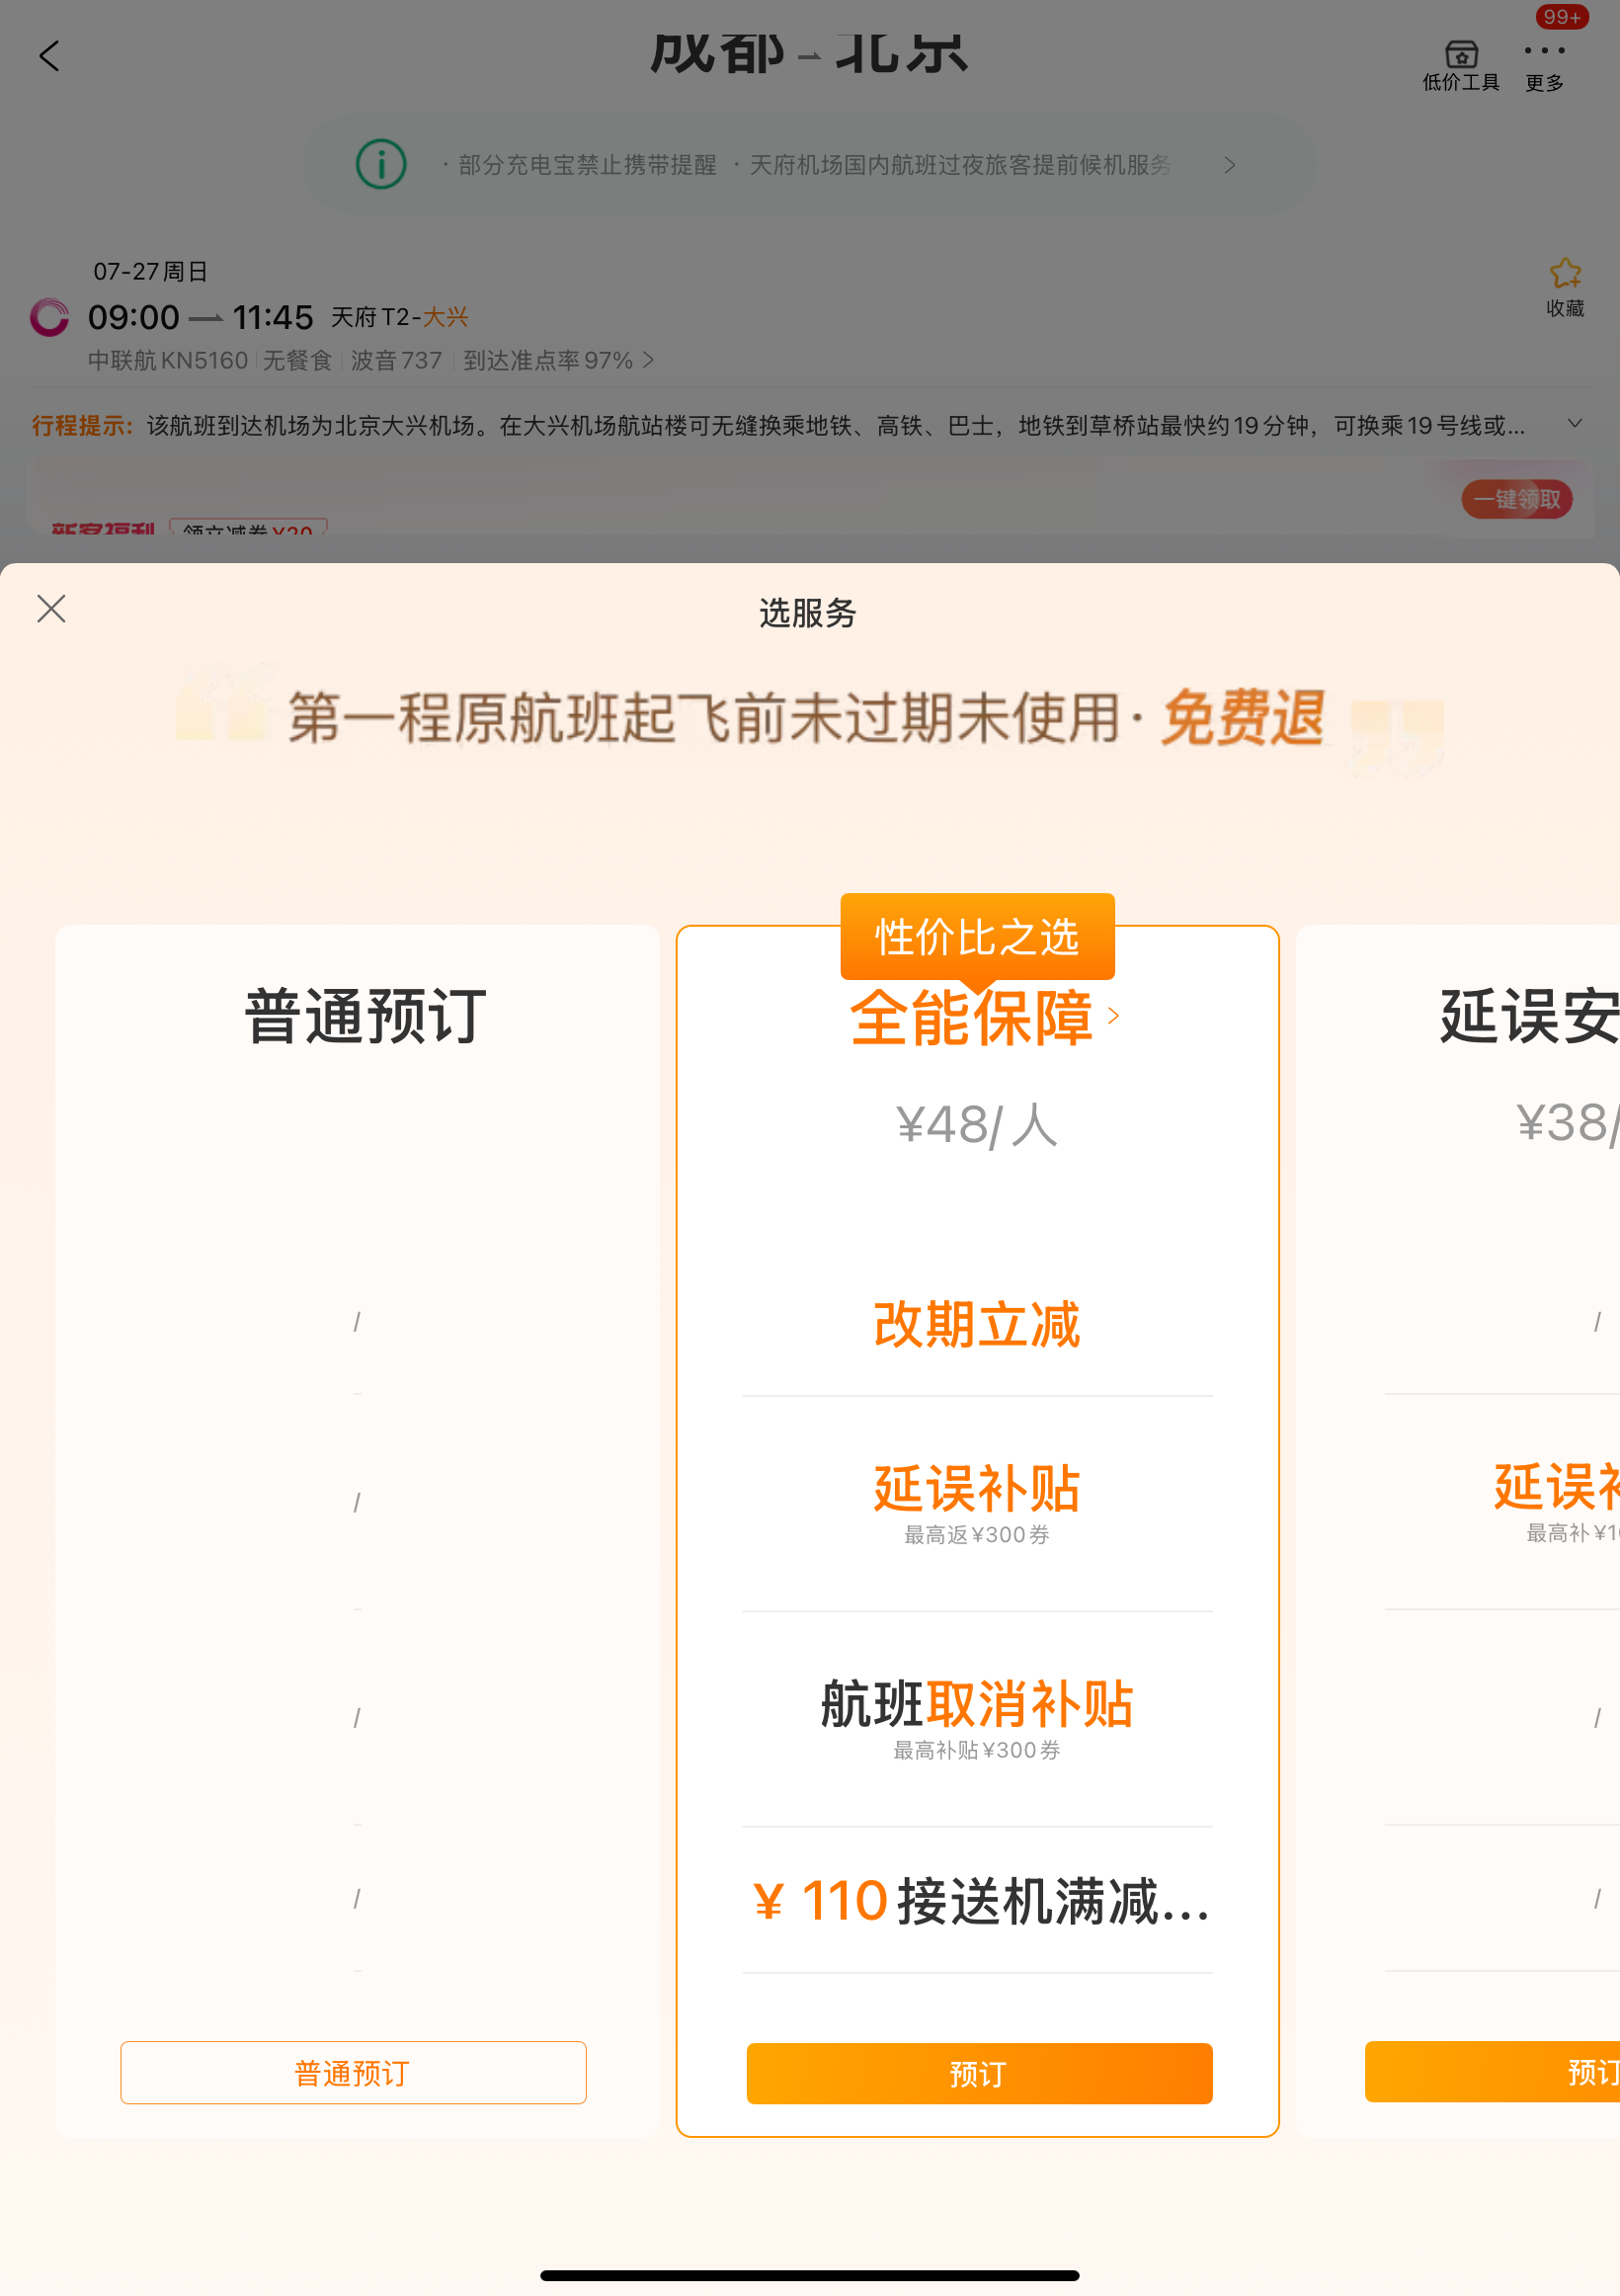Image resolution: width=1620 pixels, height=2296 pixels.
Task: Tap the 99+ notification badge
Action: (1561, 17)
